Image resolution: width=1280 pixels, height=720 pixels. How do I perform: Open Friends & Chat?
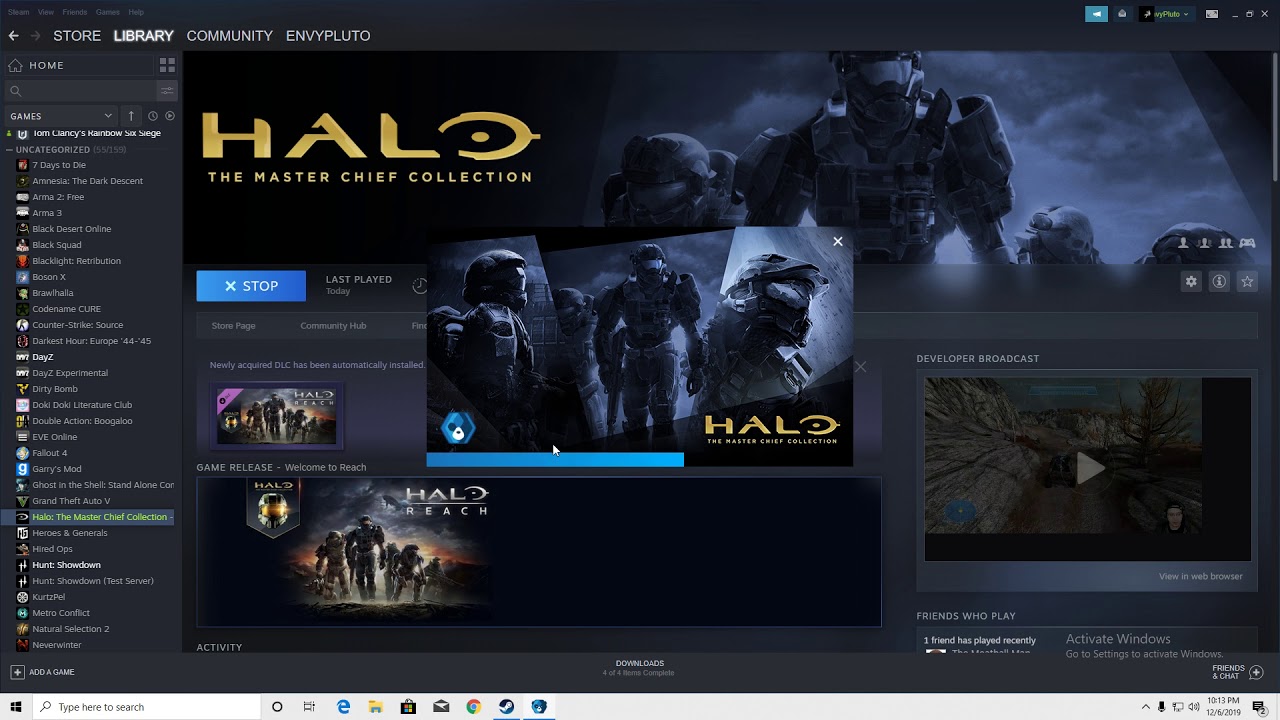(1238, 672)
